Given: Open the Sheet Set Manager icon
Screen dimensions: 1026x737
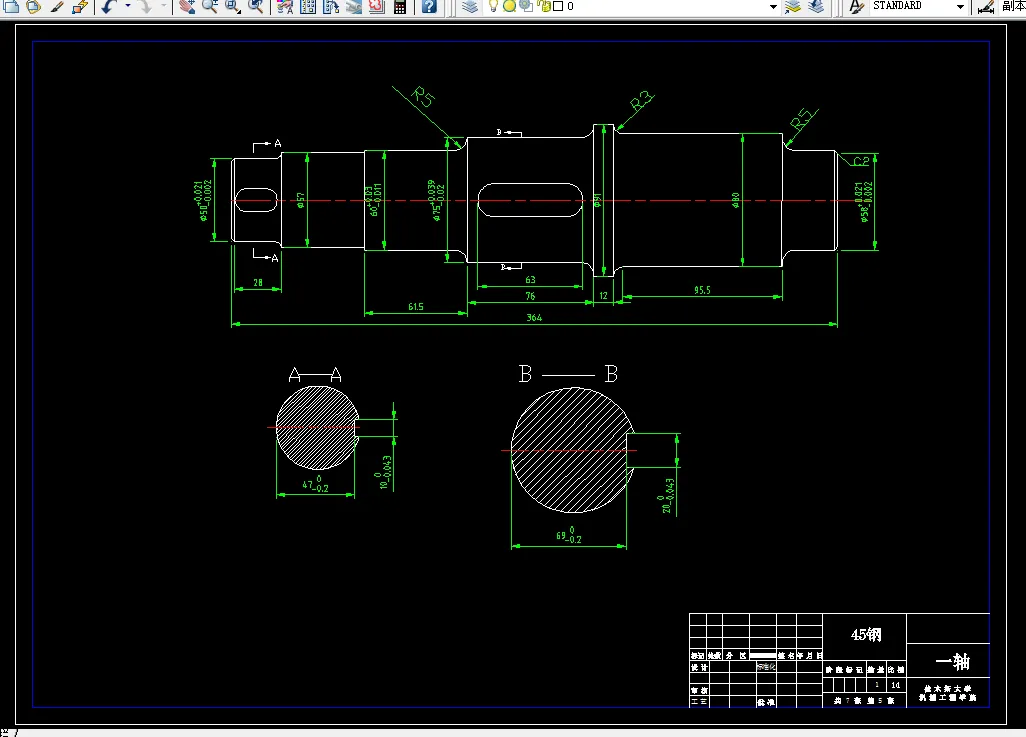Looking at the screenshot, I should (x=353, y=7).
